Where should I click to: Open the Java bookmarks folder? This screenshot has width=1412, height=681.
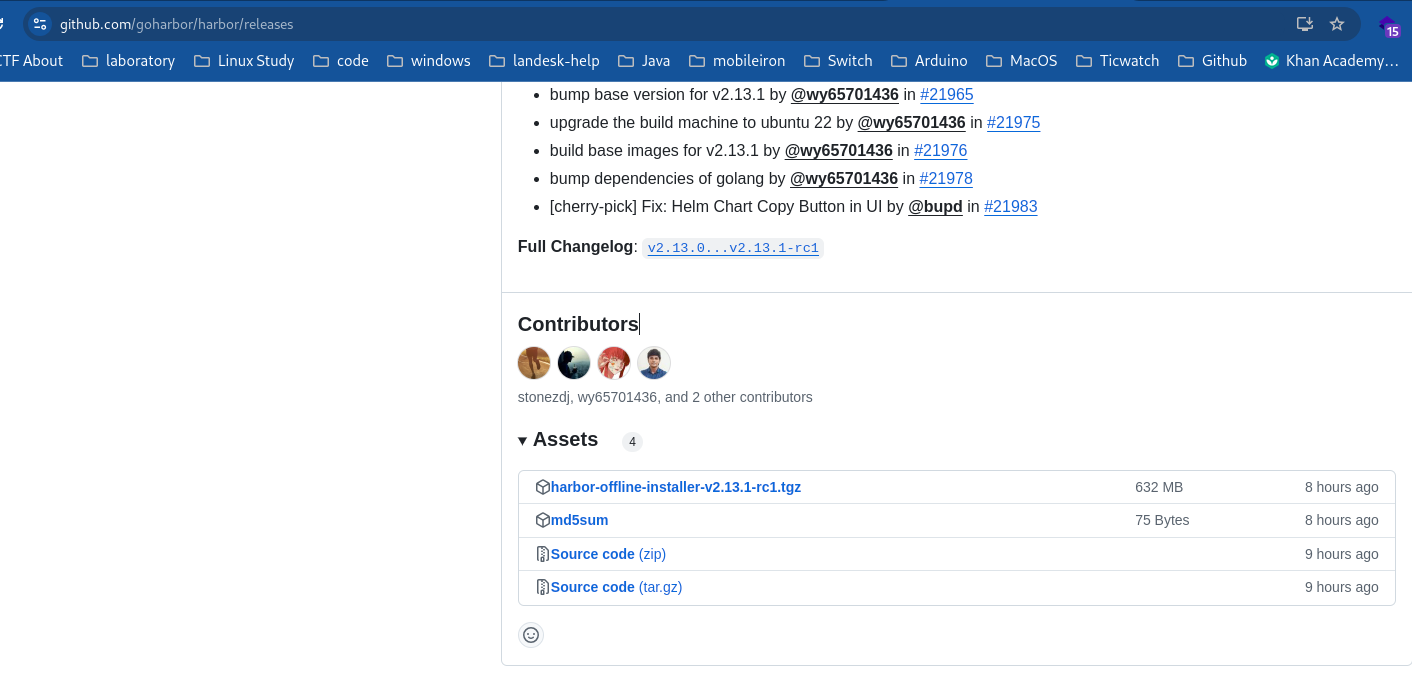tap(644, 61)
